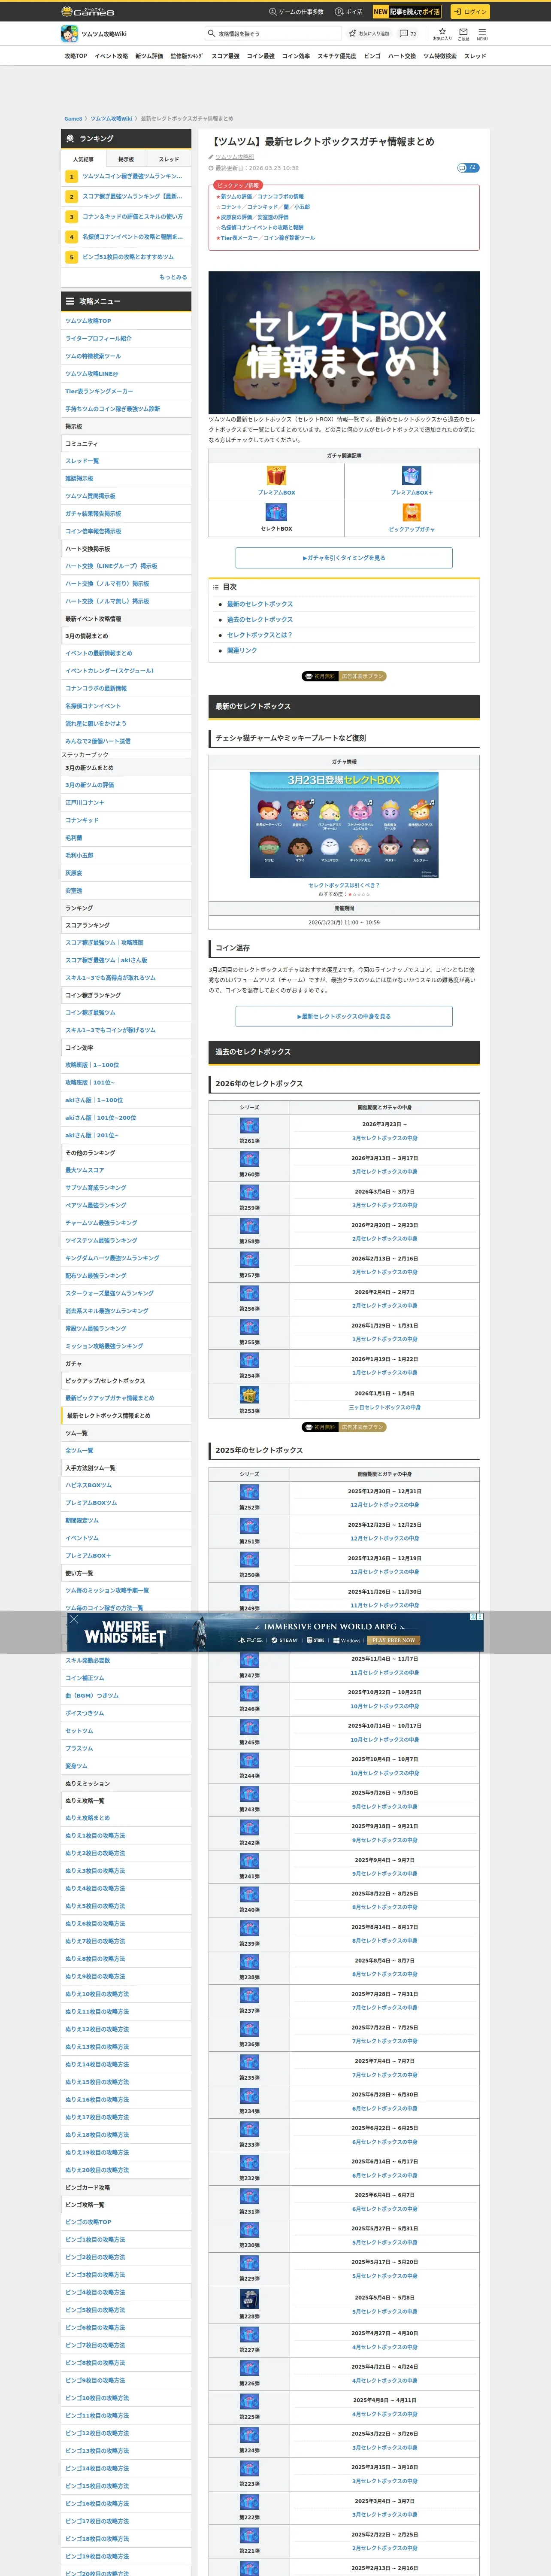The width and height of the screenshot is (551, 2576).
Task: Click the セレクトBOX icon in gacha table
Action: [276, 512]
